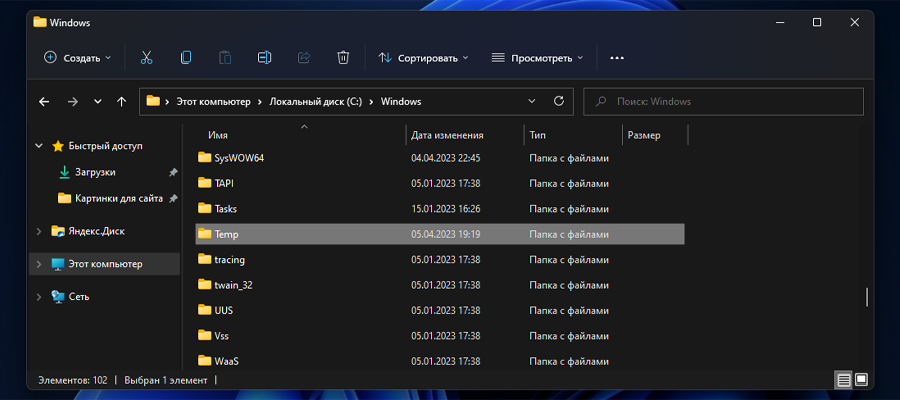Sort by Дата изменения column header
Viewport: 900px width, 400px height.
tap(447, 135)
